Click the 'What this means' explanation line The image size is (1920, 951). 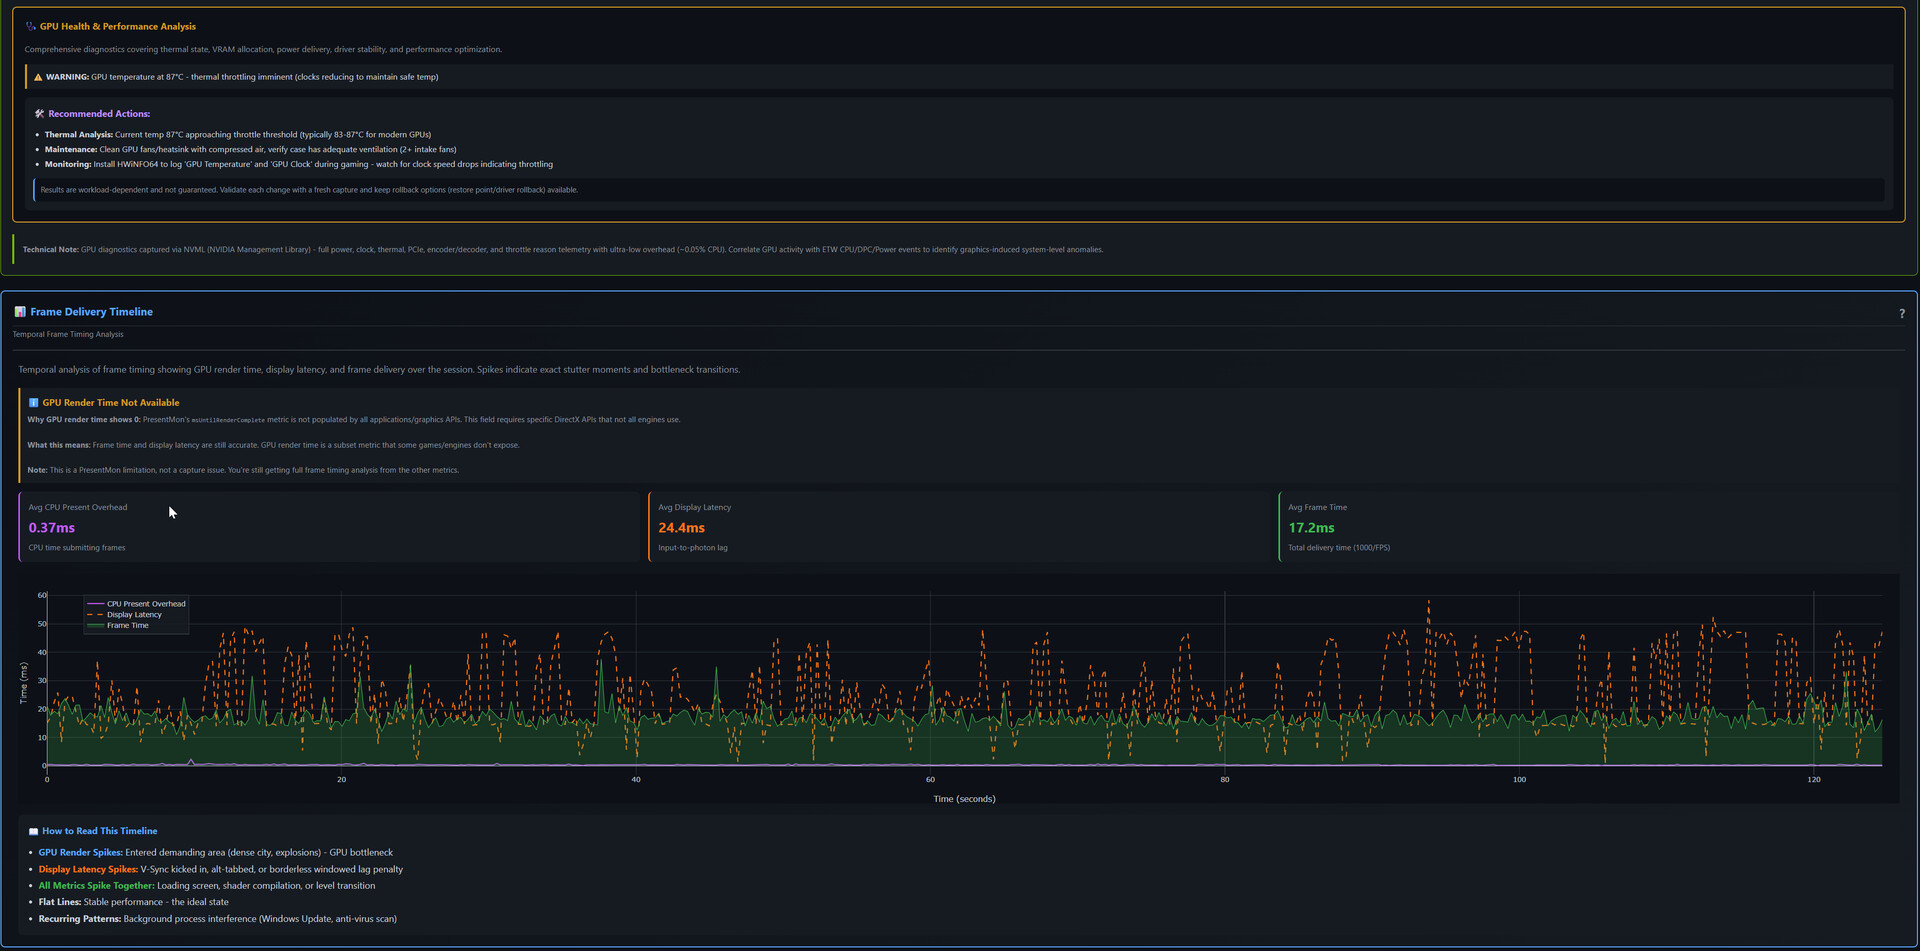click(x=273, y=445)
